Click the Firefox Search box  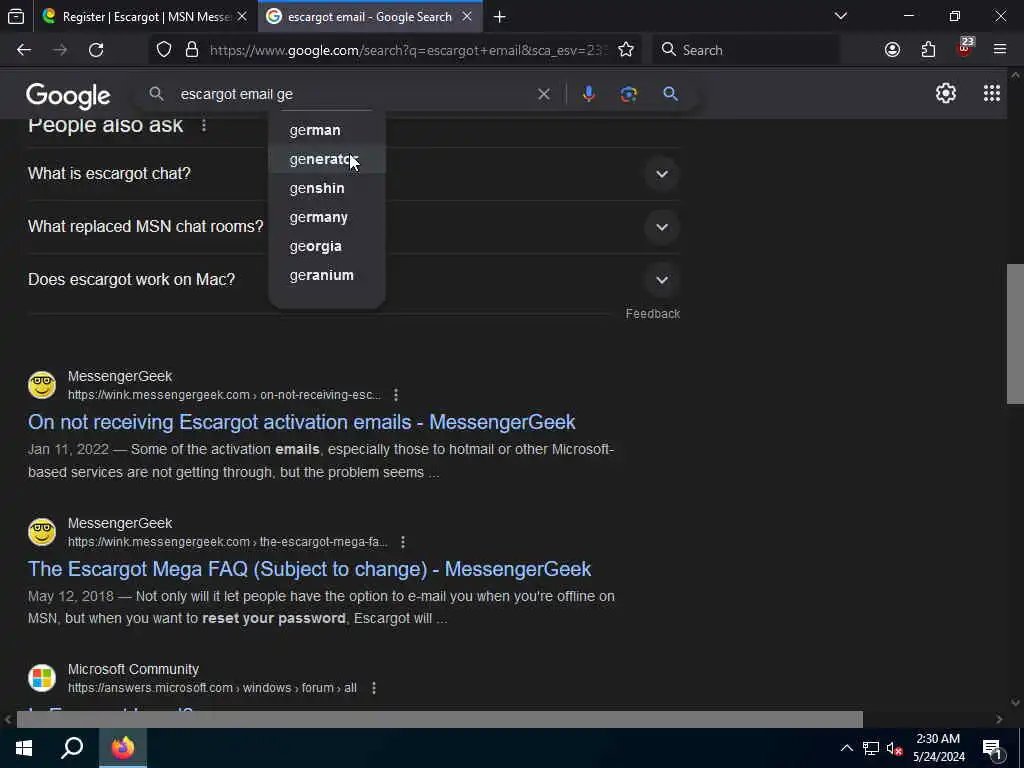pyautogui.click(x=746, y=50)
